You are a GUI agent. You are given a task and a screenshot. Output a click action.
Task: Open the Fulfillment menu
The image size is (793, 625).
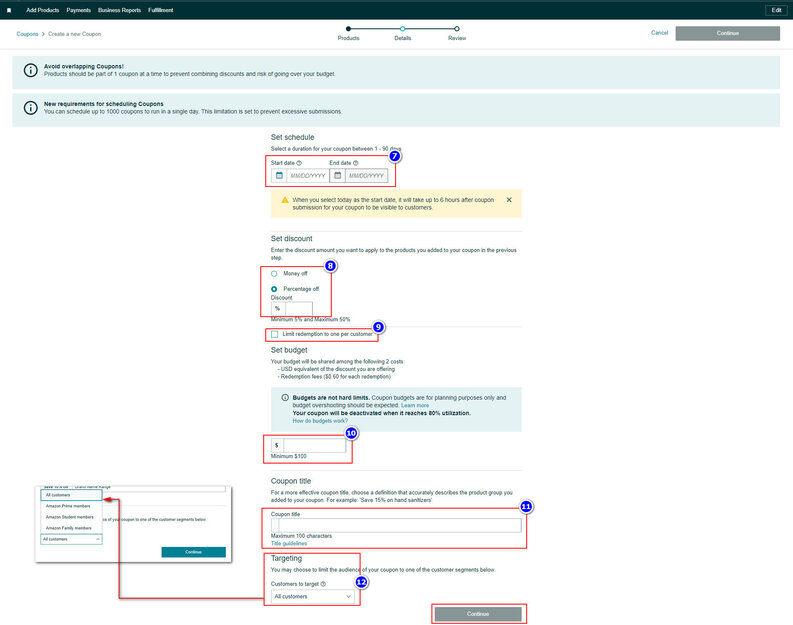161,10
